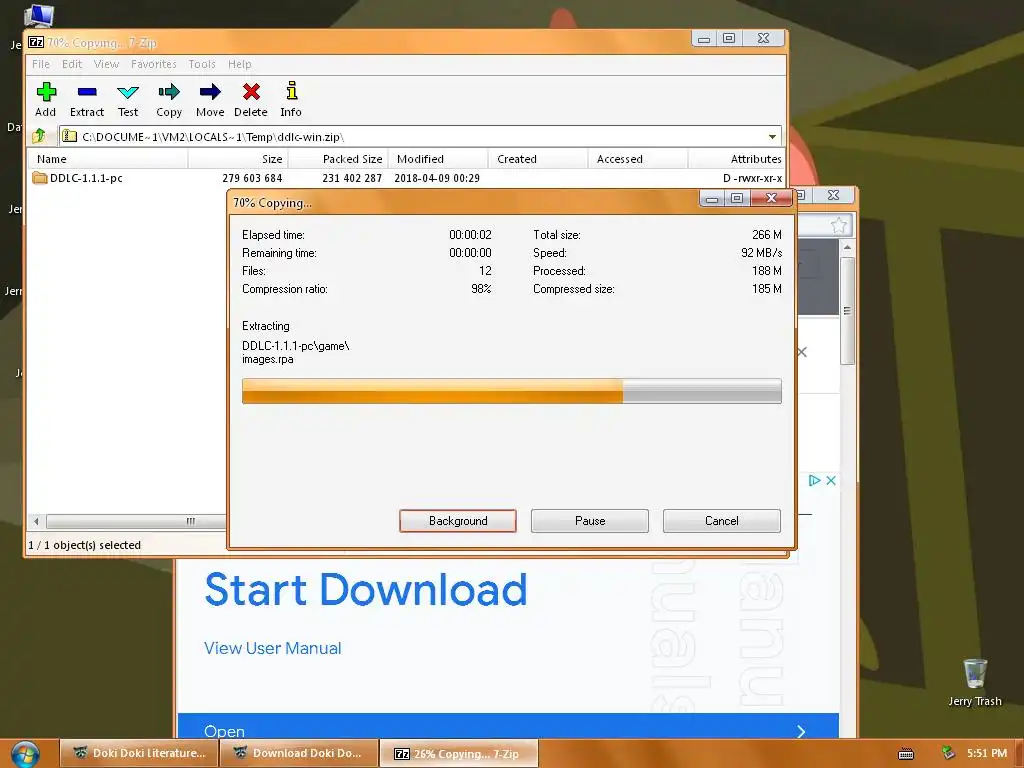1024x768 pixels.
Task: Open the Windows Start orb
Action: (25, 754)
